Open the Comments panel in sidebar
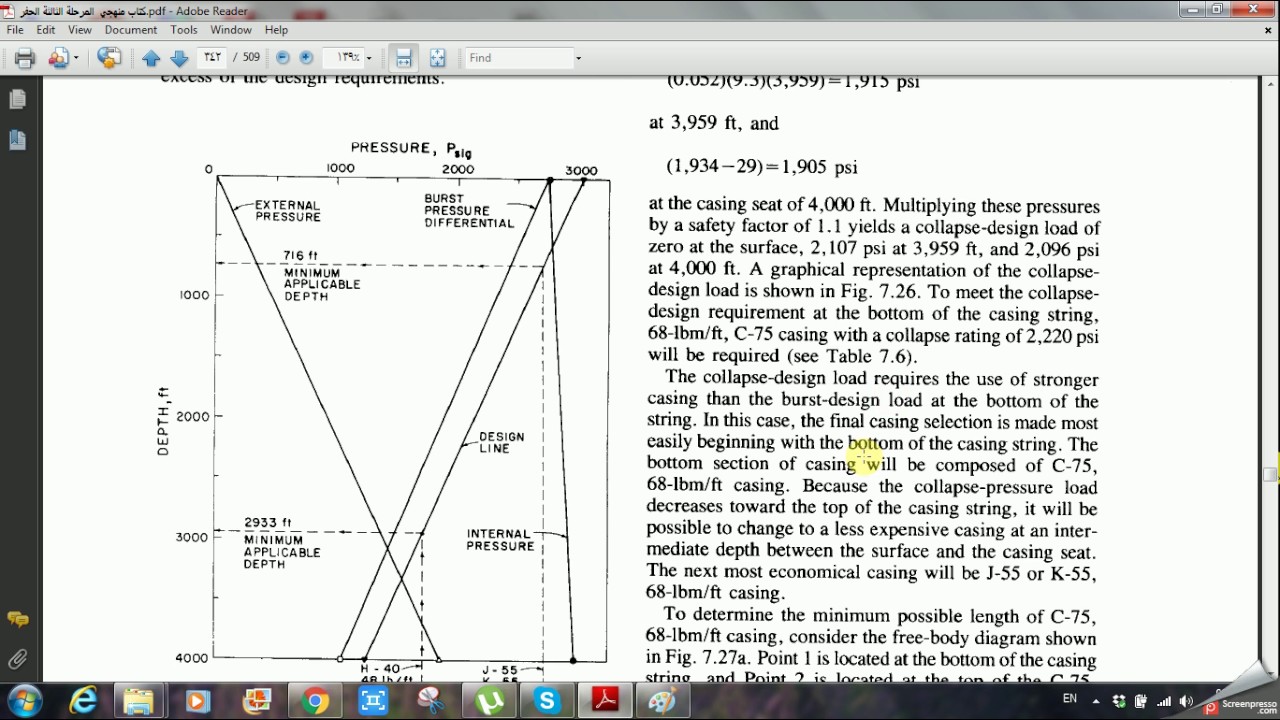 (17, 620)
